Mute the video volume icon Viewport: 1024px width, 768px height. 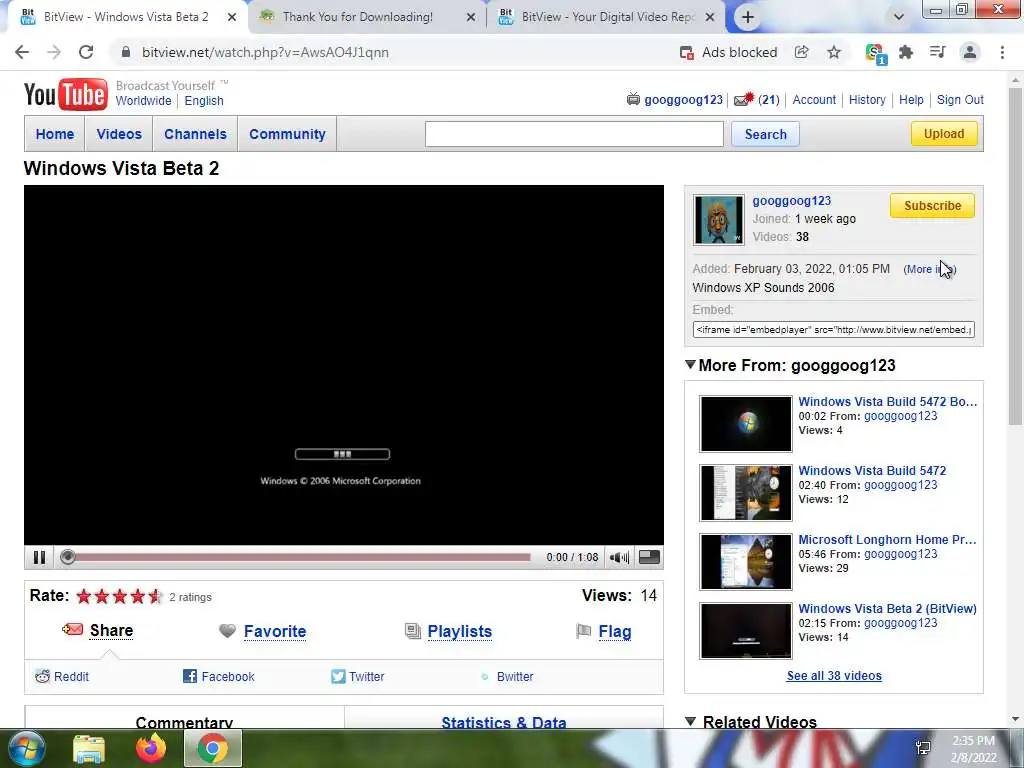pos(619,557)
